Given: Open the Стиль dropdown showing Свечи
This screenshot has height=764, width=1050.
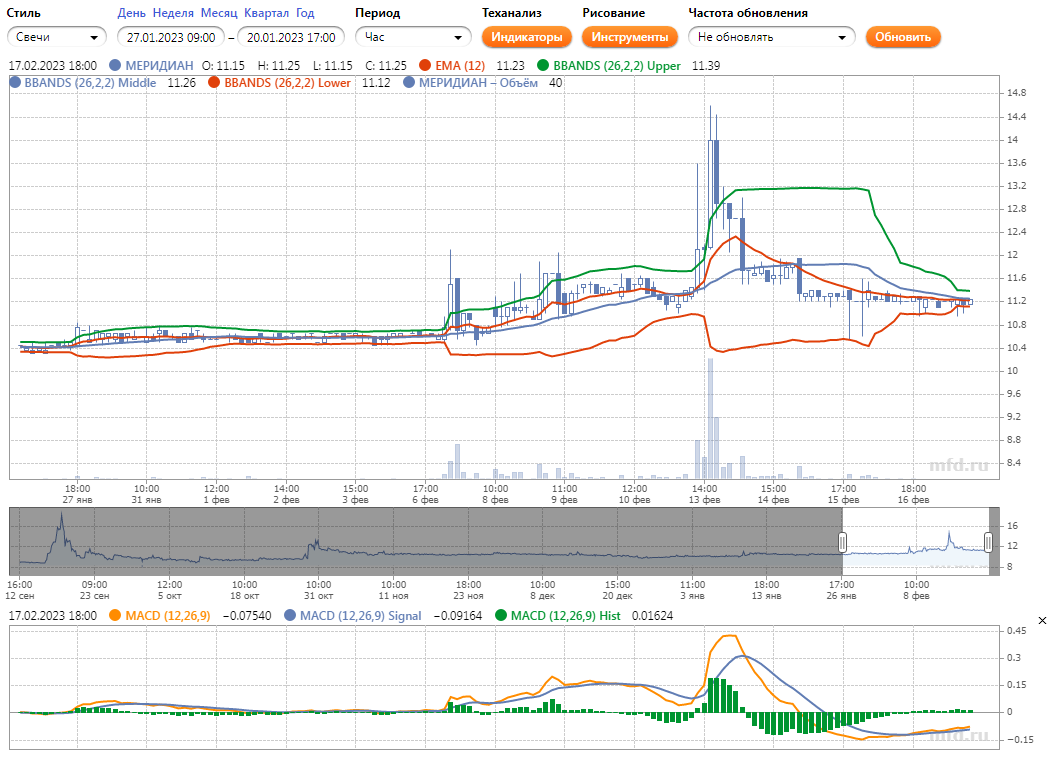Looking at the screenshot, I should [x=57, y=37].
